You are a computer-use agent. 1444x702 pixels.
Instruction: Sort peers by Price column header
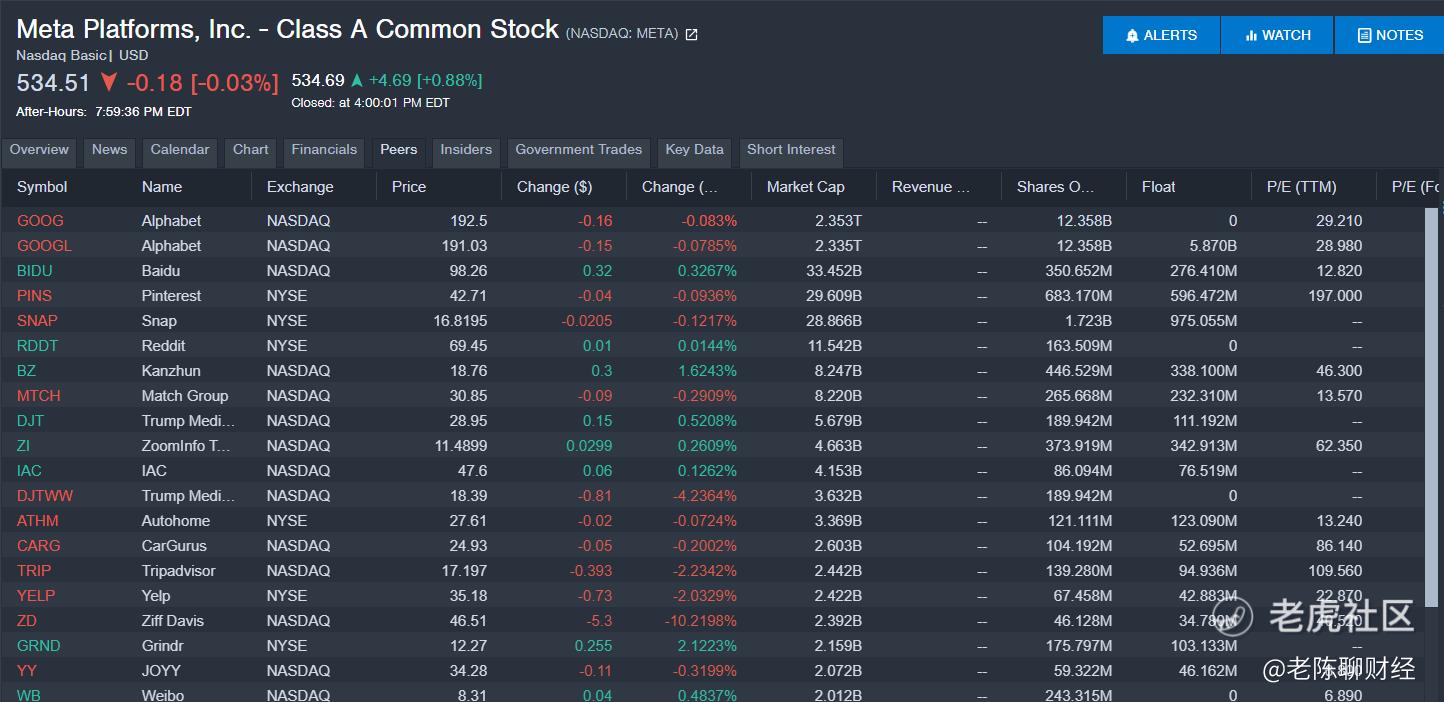(409, 187)
